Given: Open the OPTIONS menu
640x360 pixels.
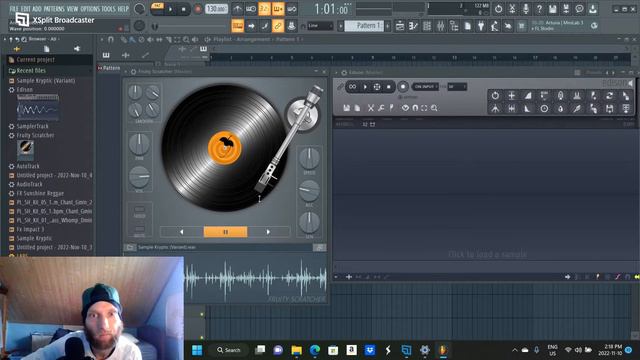Looking at the screenshot, I should click(90, 9).
